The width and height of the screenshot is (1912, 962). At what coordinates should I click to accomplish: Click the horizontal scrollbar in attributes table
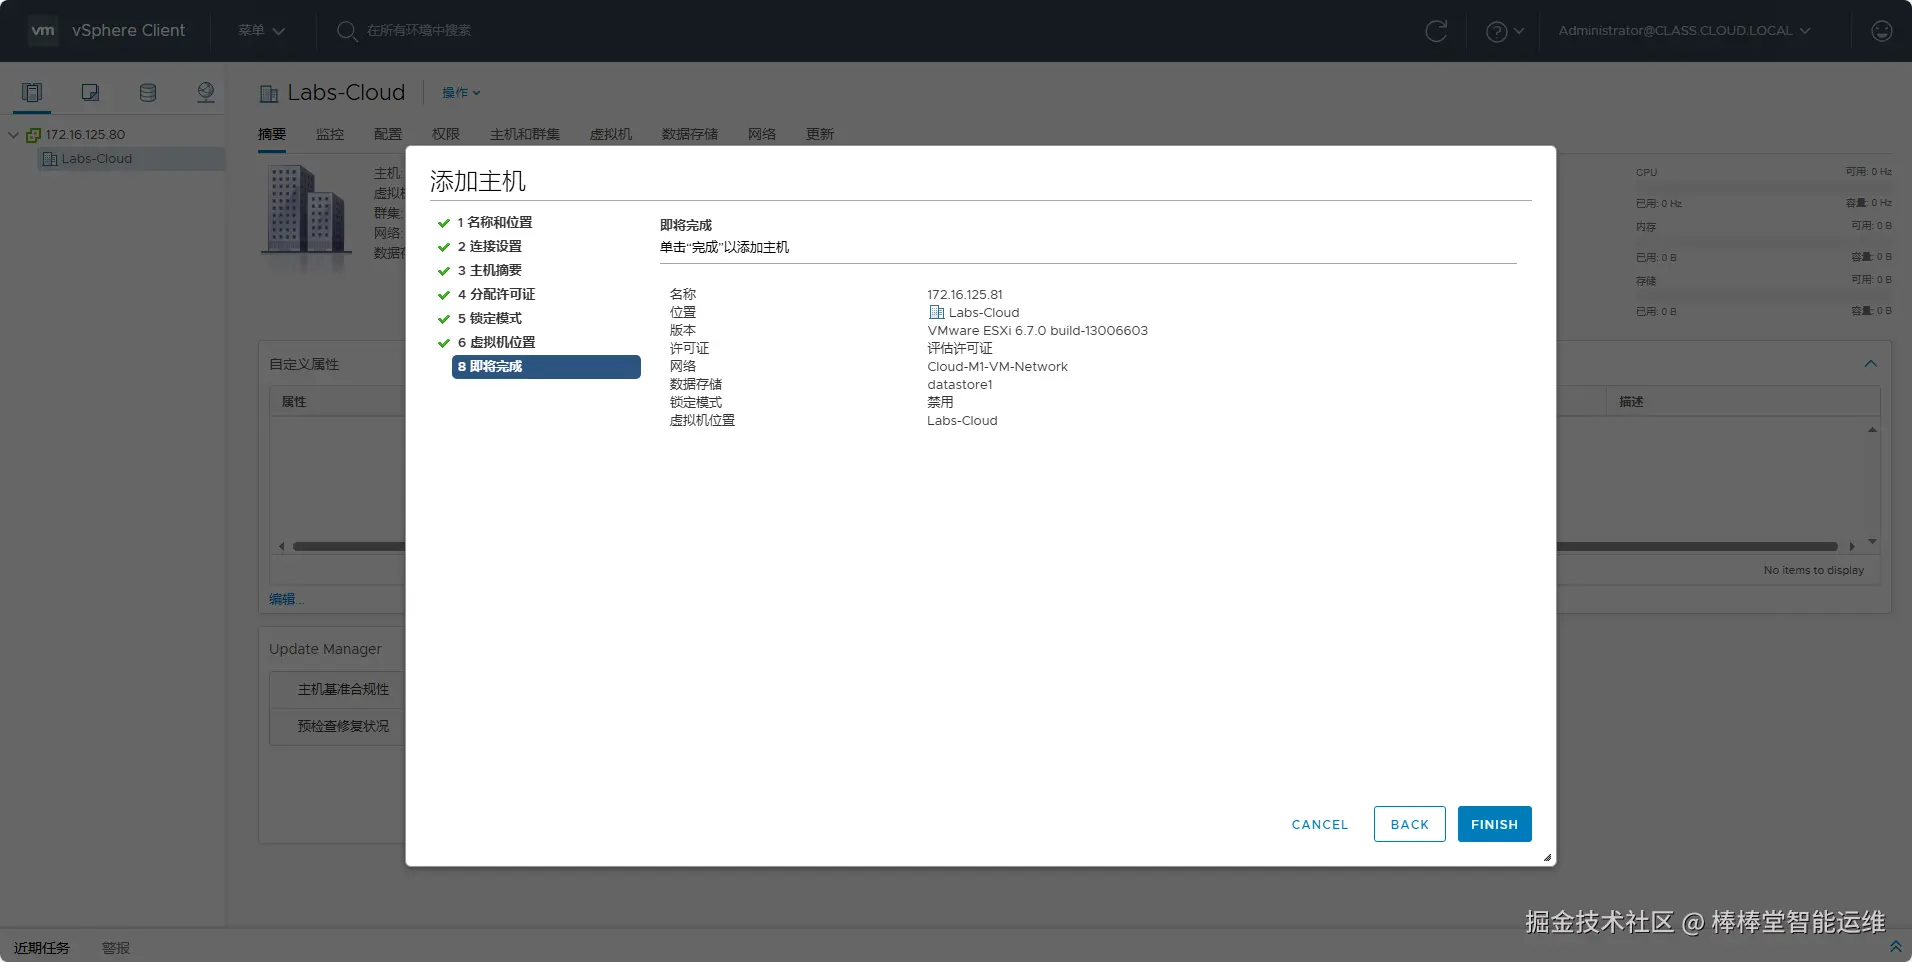[x=1065, y=546]
